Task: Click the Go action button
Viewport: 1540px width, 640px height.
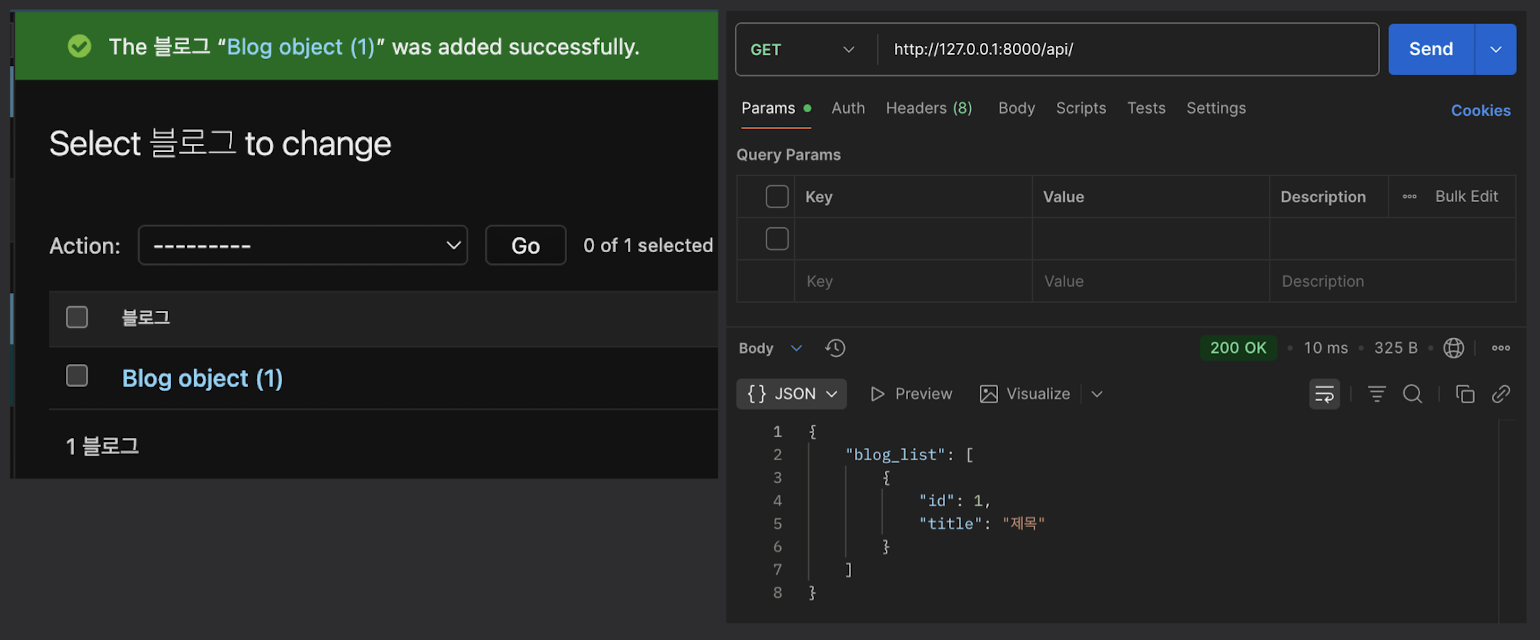Action: point(525,245)
